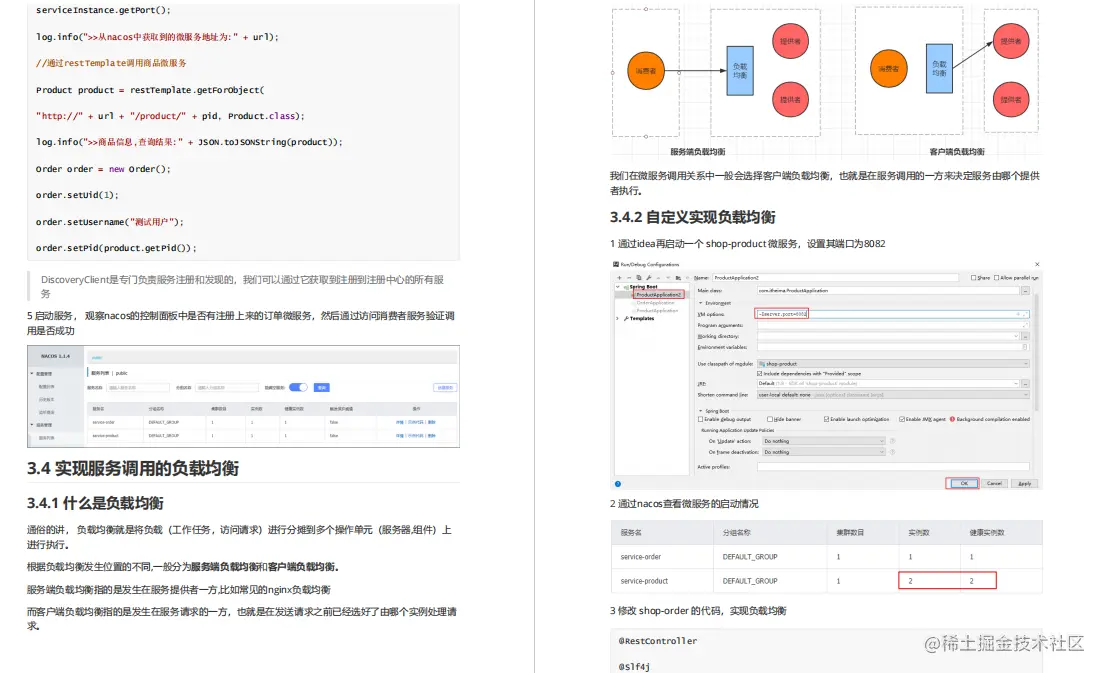Click the wrench edit templates toolbar icon
Viewport: 1104px width, 673px height.
(648, 277)
